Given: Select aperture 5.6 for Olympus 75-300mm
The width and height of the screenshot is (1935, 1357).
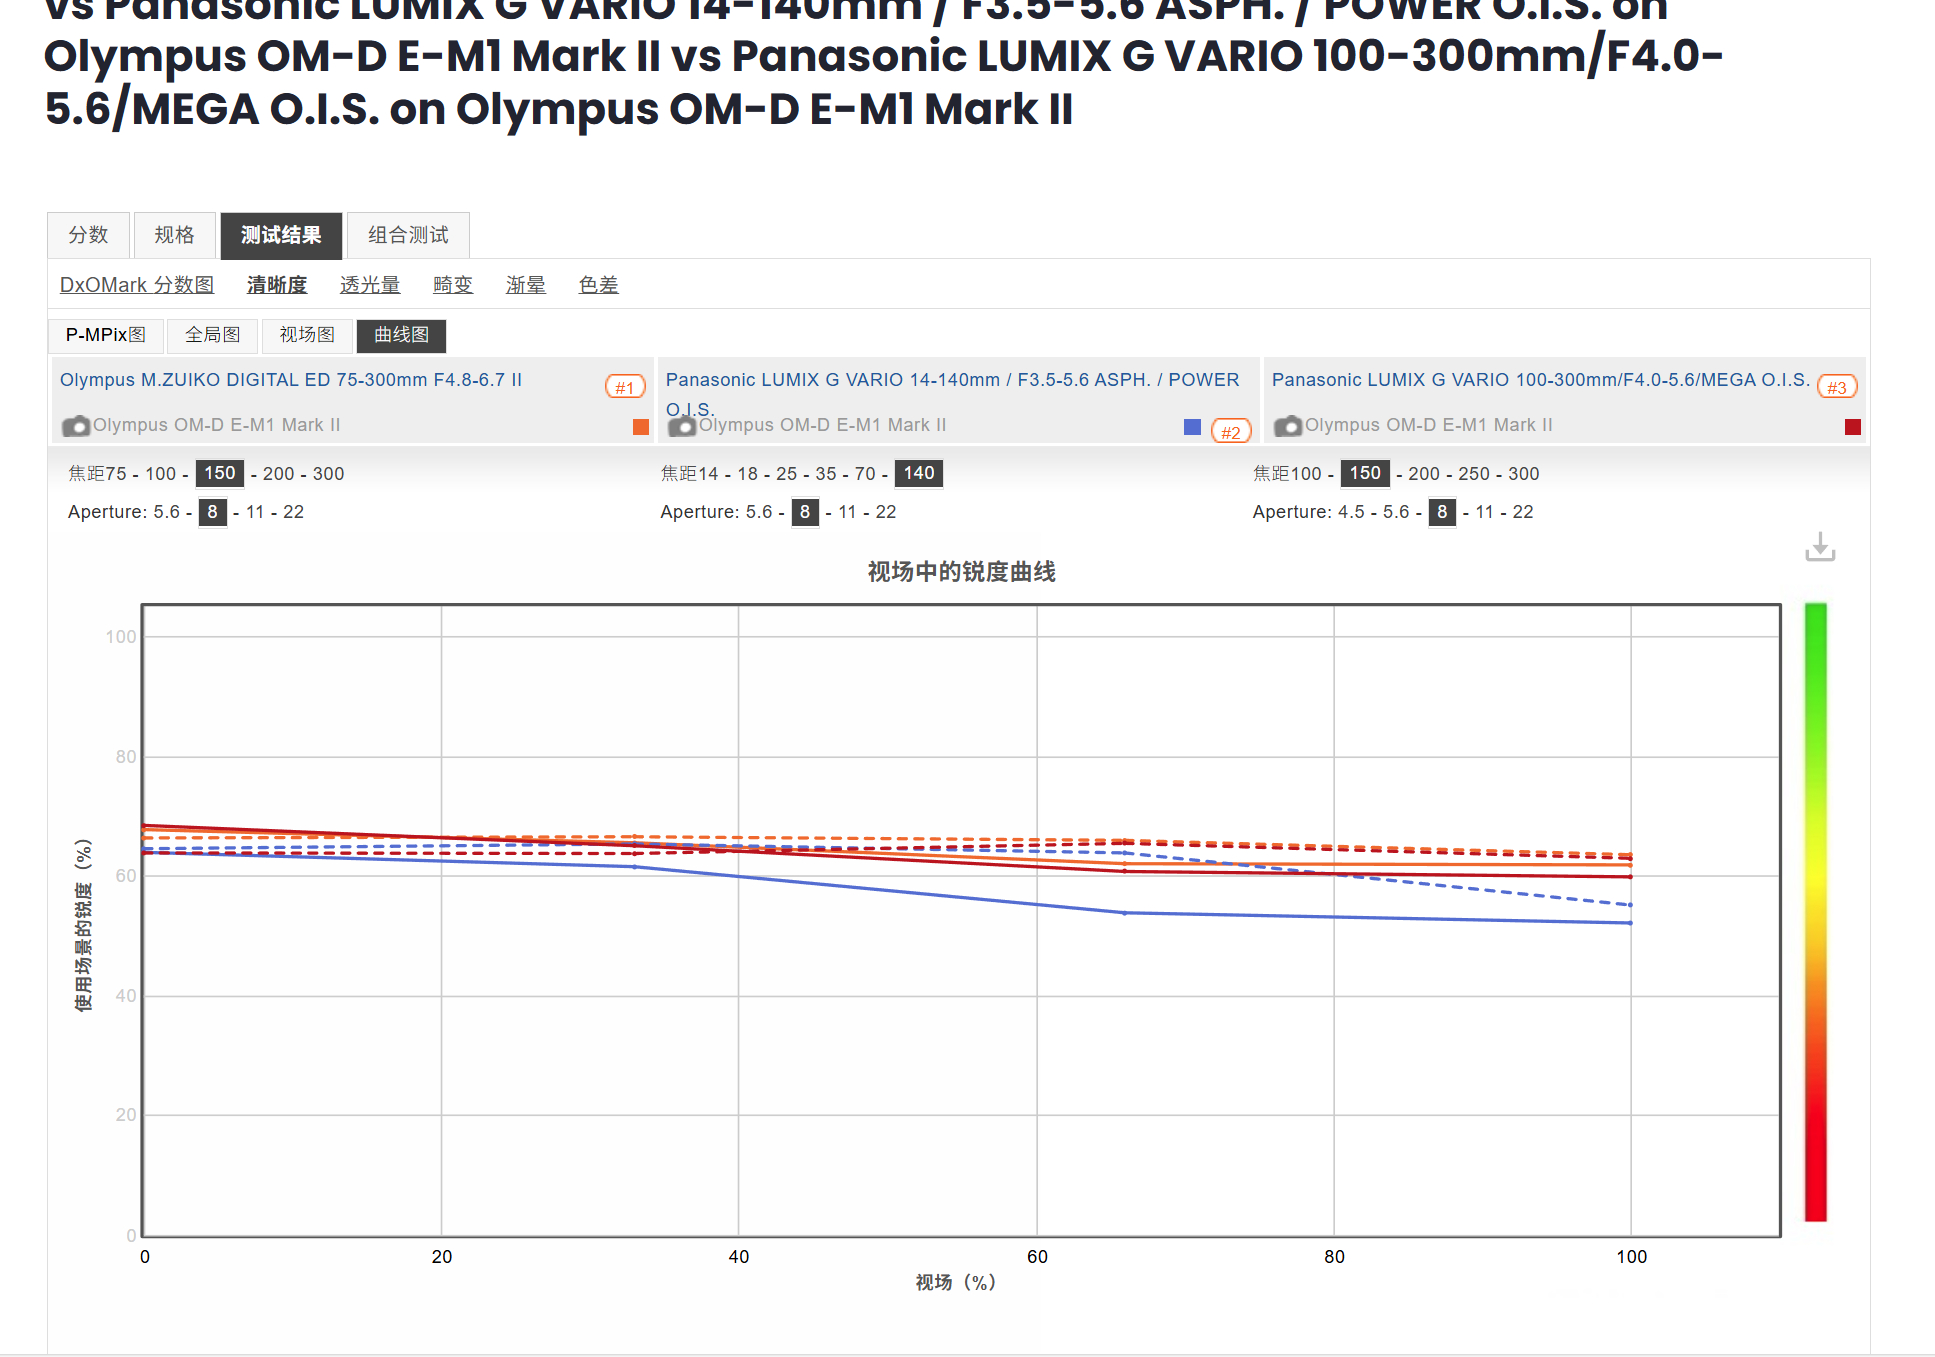Looking at the screenshot, I should coord(167,512).
